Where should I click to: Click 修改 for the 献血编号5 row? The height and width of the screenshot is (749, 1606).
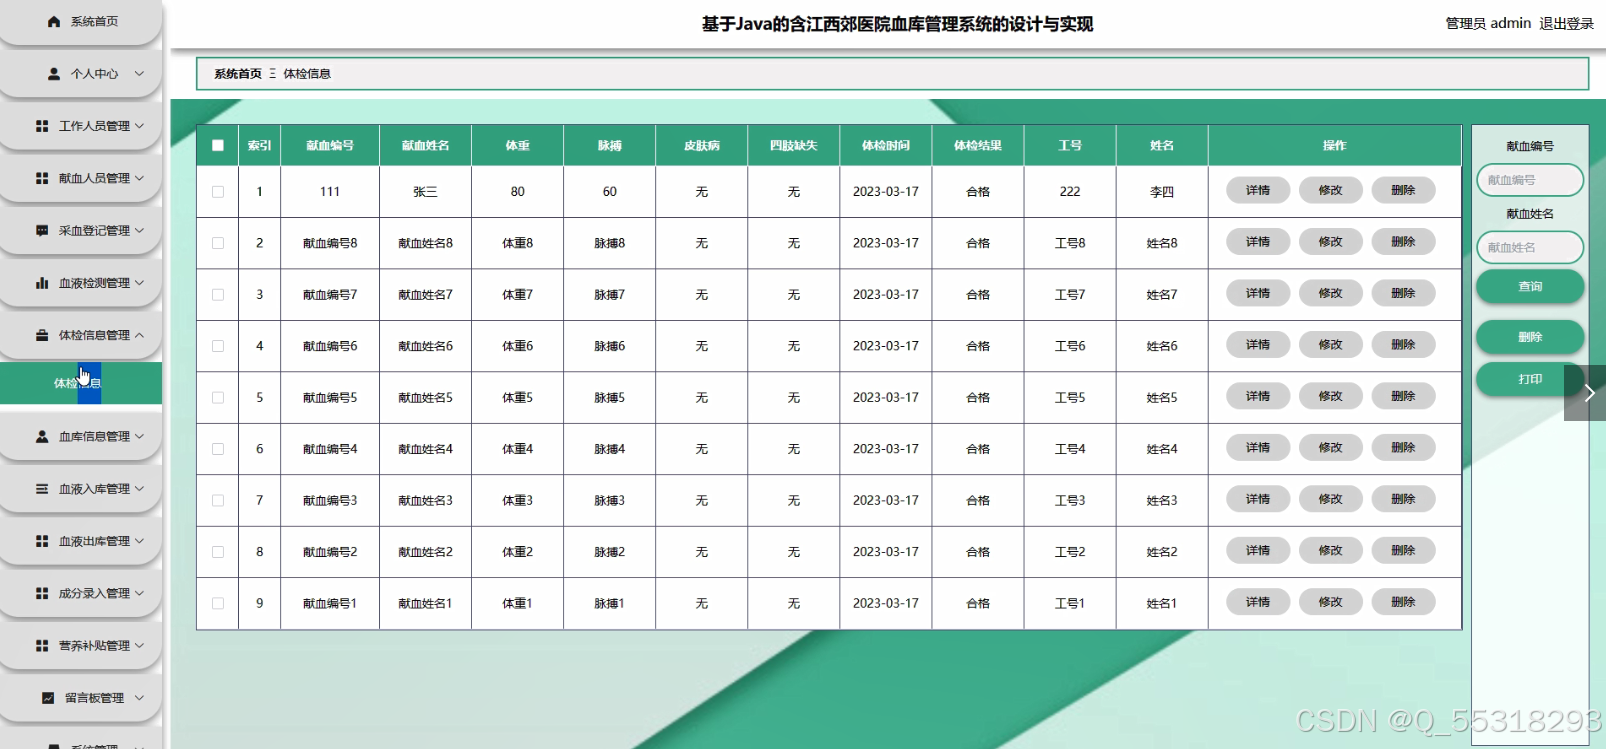(1330, 396)
